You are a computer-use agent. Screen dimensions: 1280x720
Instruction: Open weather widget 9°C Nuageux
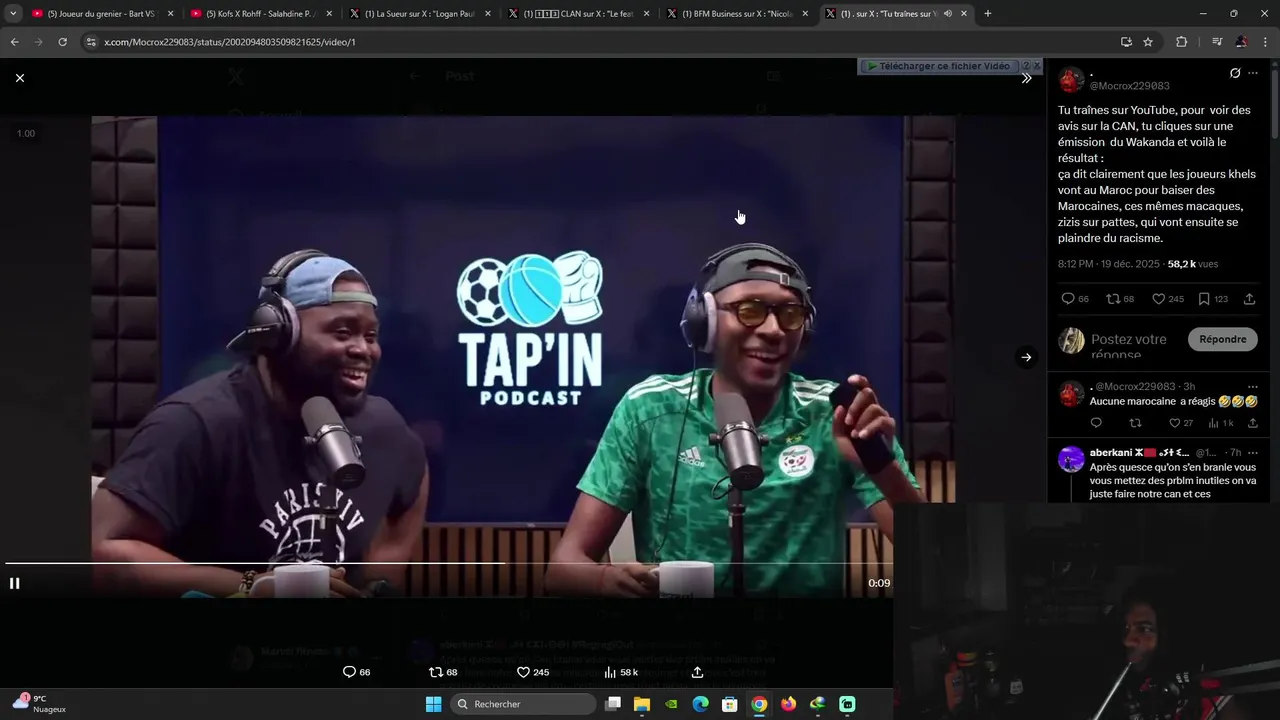pos(40,703)
